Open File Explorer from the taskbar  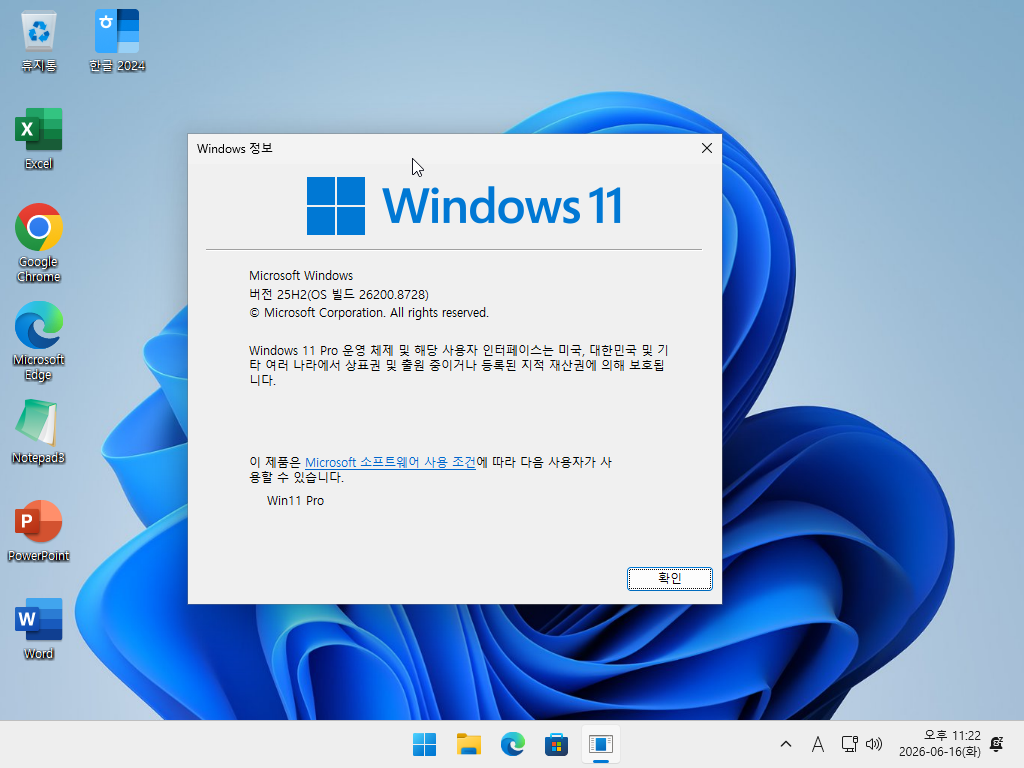pyautogui.click(x=468, y=744)
